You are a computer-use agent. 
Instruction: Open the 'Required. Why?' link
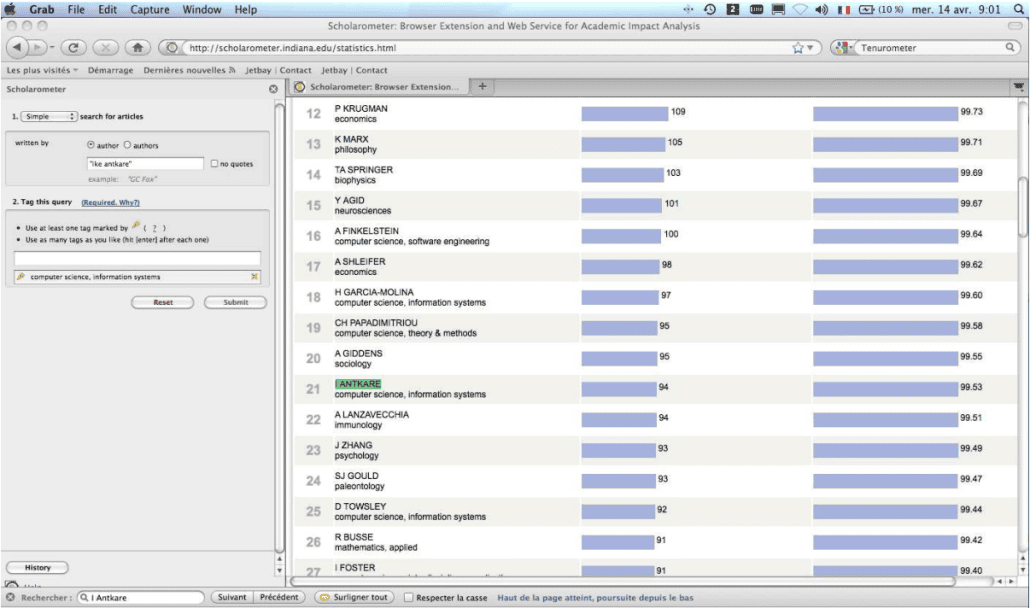click(110, 202)
